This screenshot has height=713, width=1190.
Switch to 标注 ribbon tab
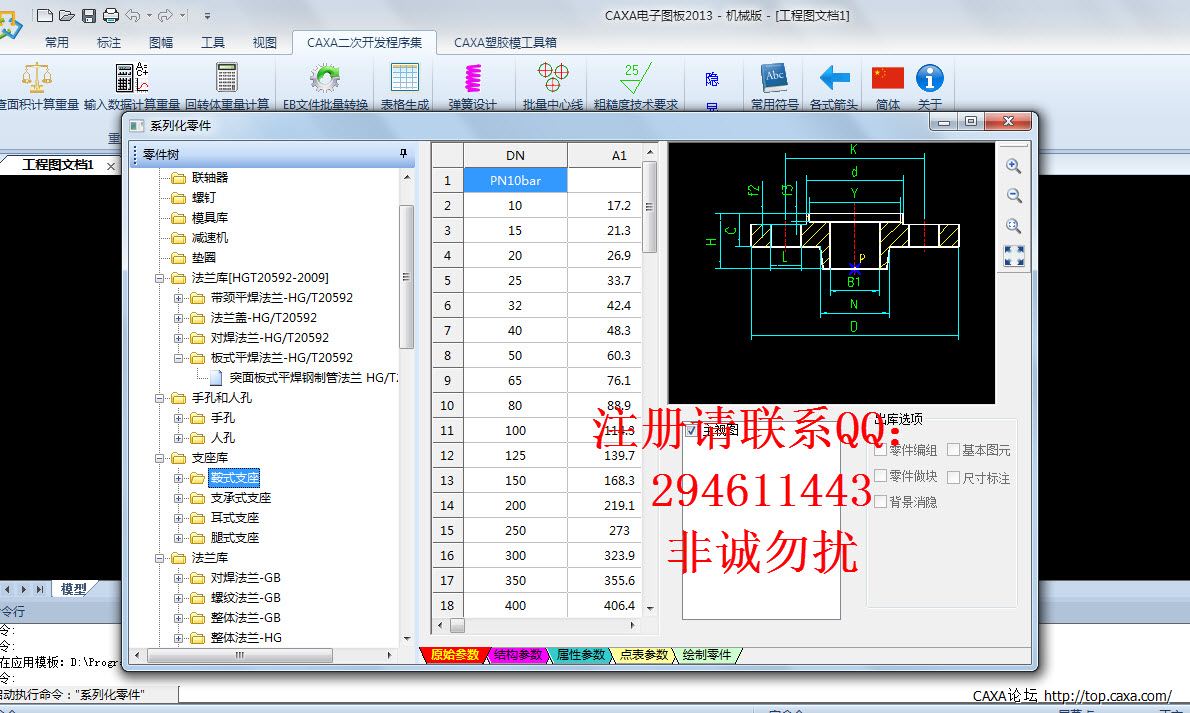[x=109, y=43]
